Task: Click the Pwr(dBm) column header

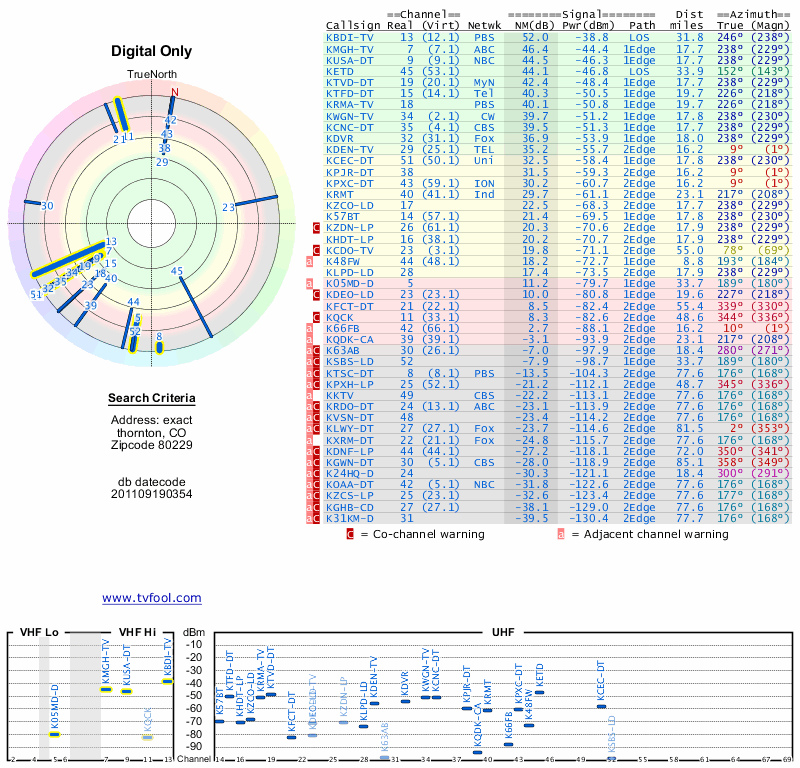Action: coord(589,26)
